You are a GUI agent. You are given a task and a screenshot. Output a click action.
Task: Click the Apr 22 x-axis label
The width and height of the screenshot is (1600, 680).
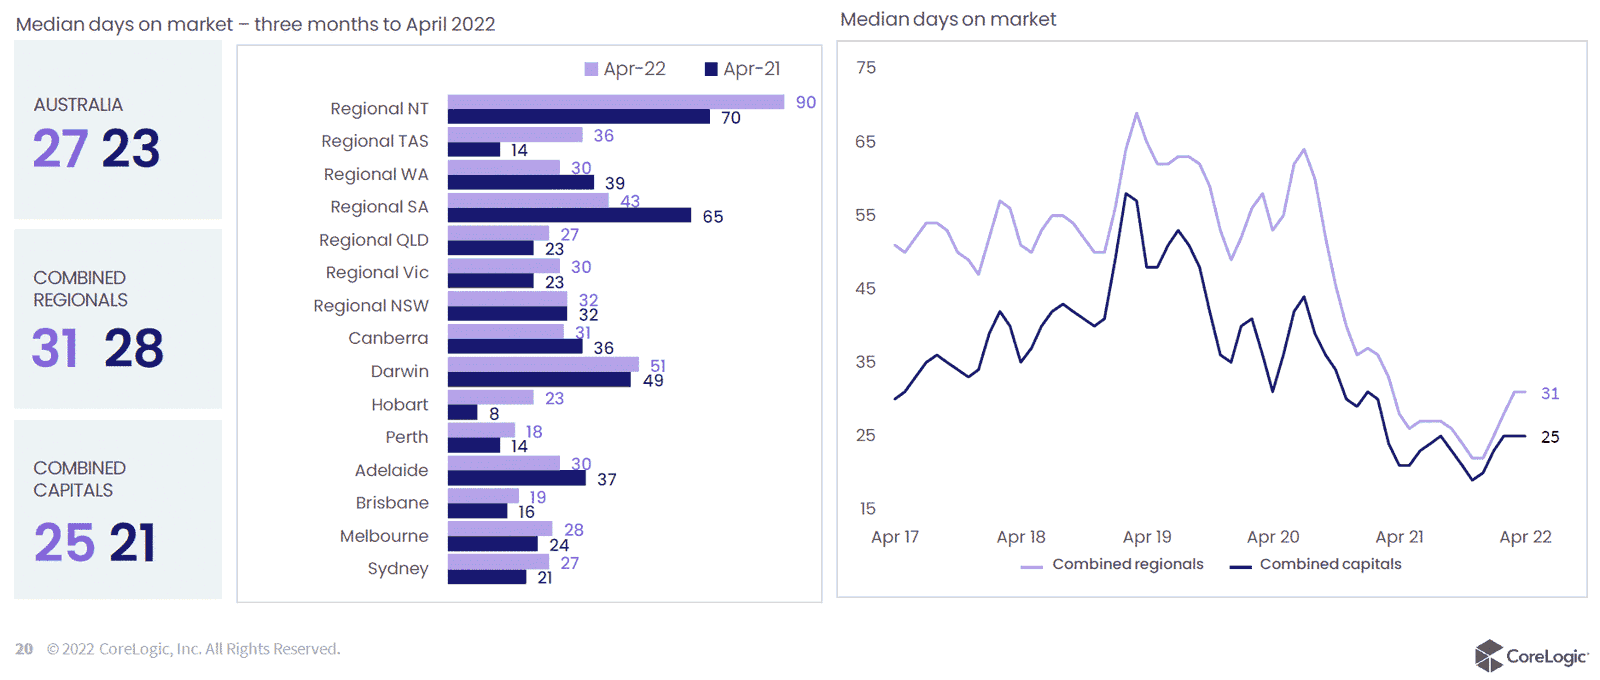pyautogui.click(x=1525, y=537)
